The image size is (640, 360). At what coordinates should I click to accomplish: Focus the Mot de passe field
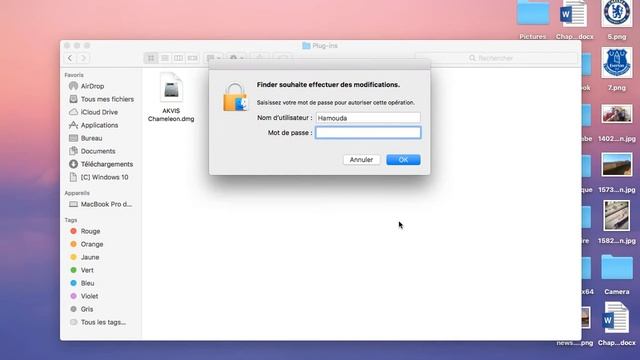coord(368,133)
